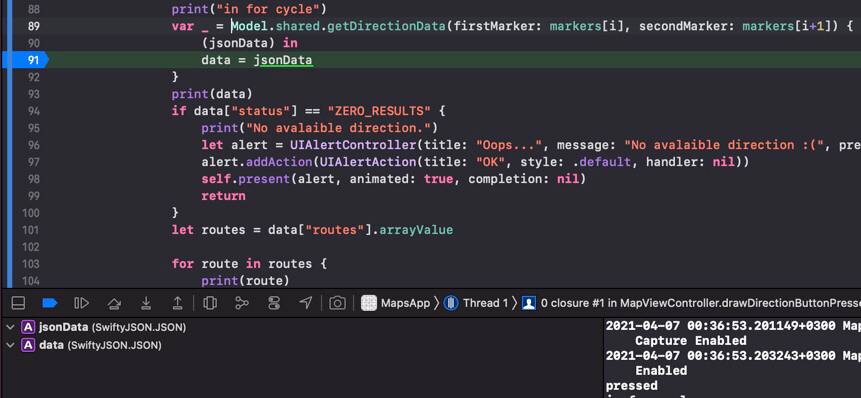Hide the debug area
861x398 pixels.
(x=19, y=302)
